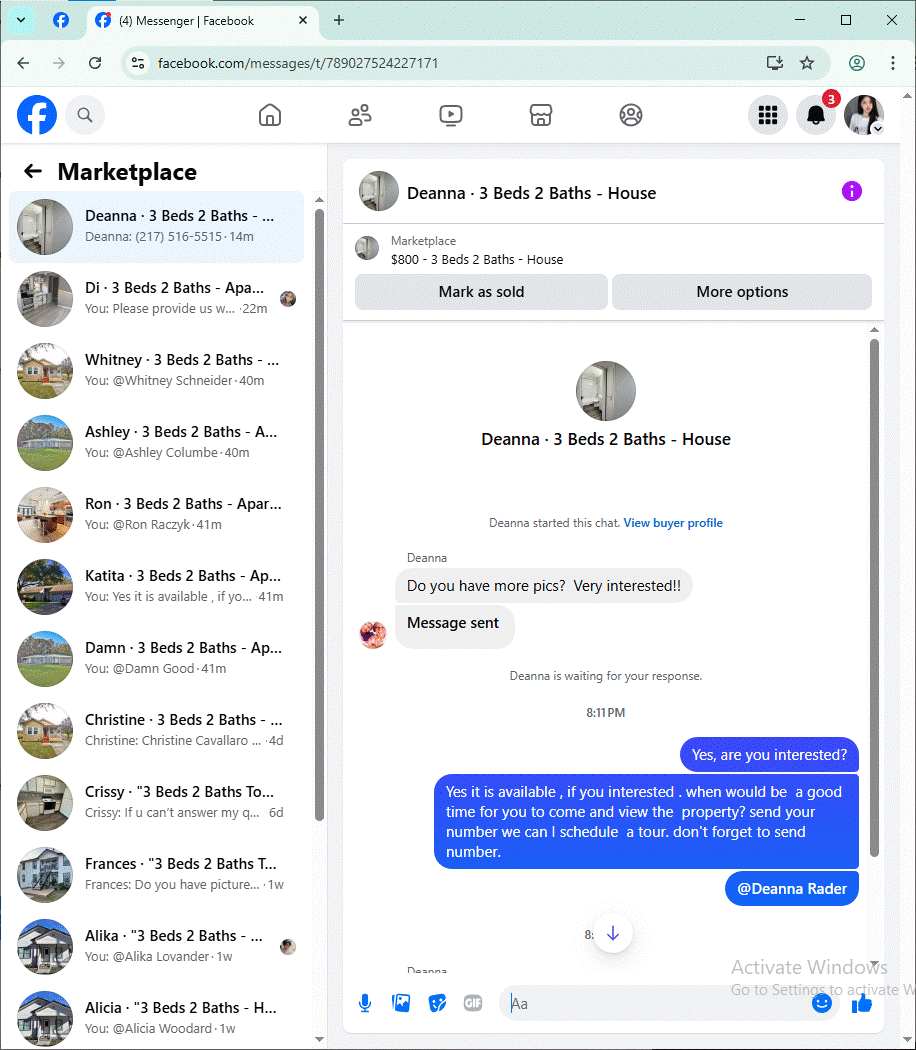Open the Friends icon in top navigation
The height and width of the screenshot is (1050, 916).
click(x=360, y=115)
